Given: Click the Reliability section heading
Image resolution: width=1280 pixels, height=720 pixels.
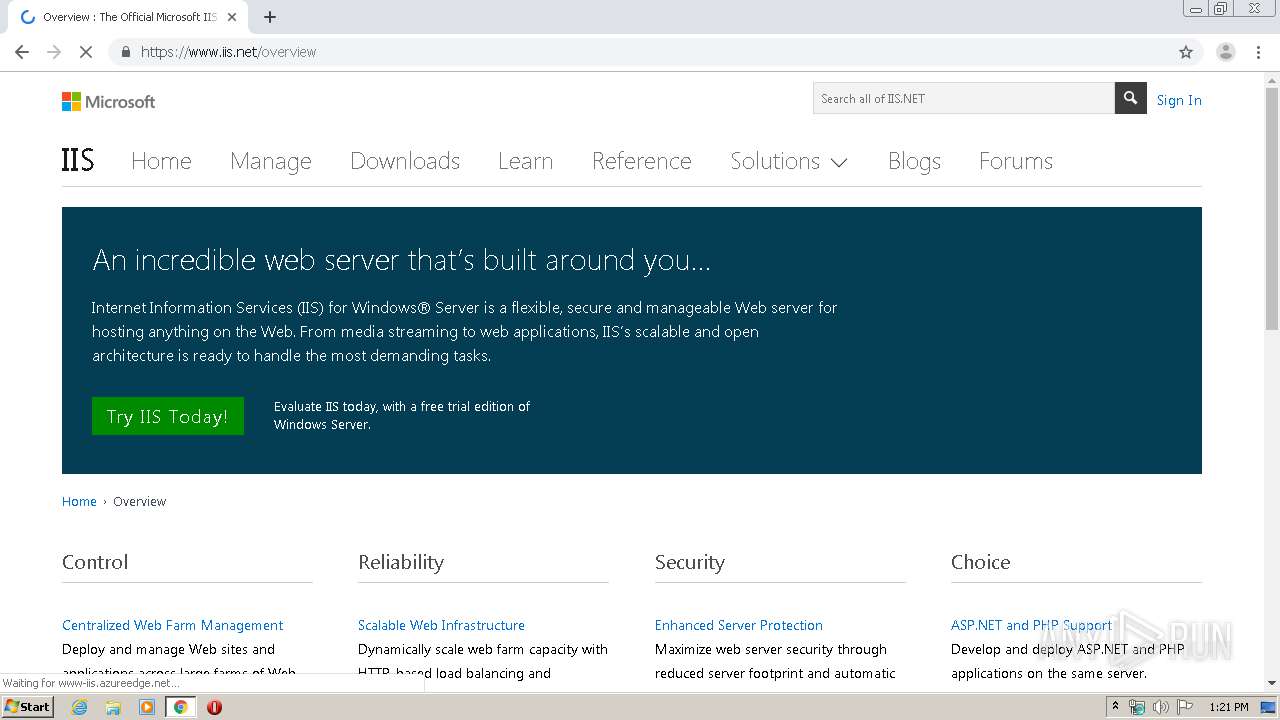Looking at the screenshot, I should point(401,562).
